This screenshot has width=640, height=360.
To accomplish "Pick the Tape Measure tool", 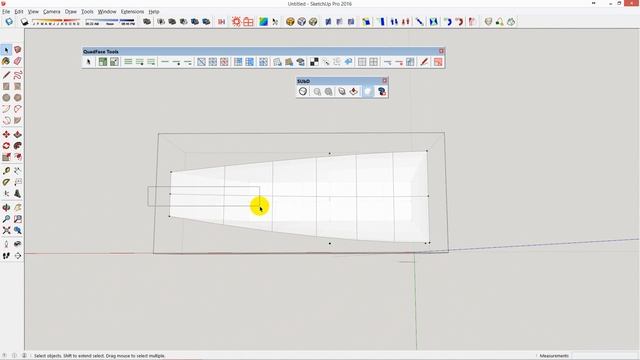I will (x=6, y=171).
